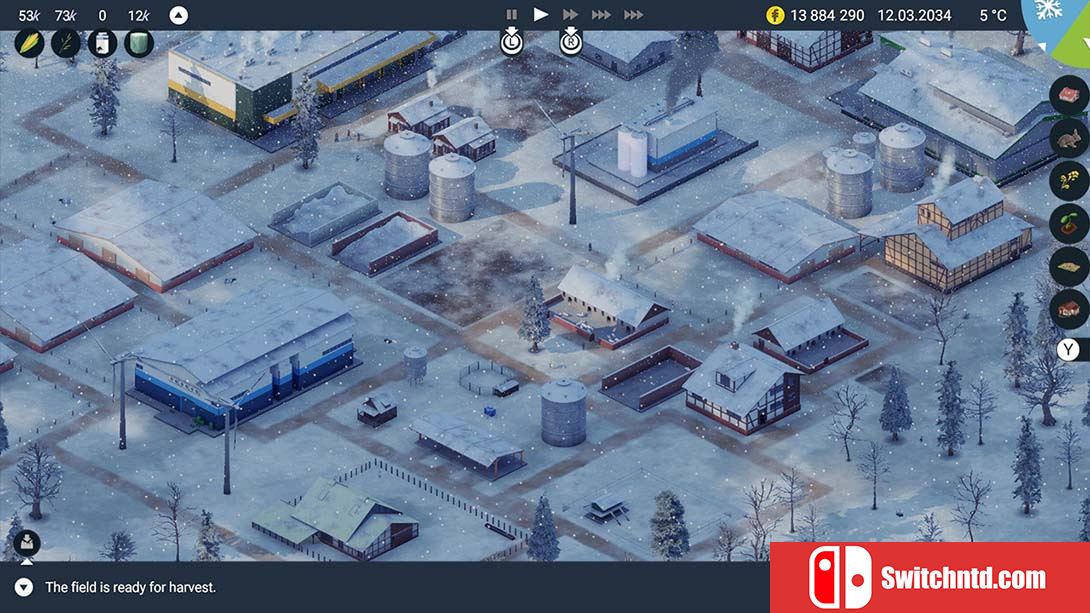Viewport: 1090px width, 613px height.
Task: Open the corn resource icon
Action: [29, 44]
